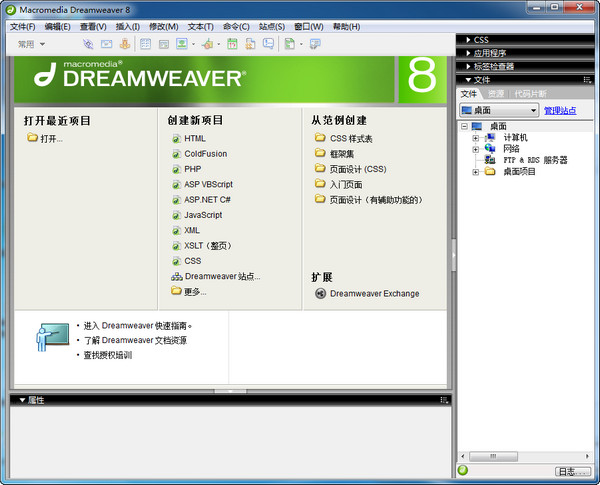This screenshot has height=485, width=600.
Task: Click the Hyperlink icon in Insert toolbar
Action: pos(87,44)
